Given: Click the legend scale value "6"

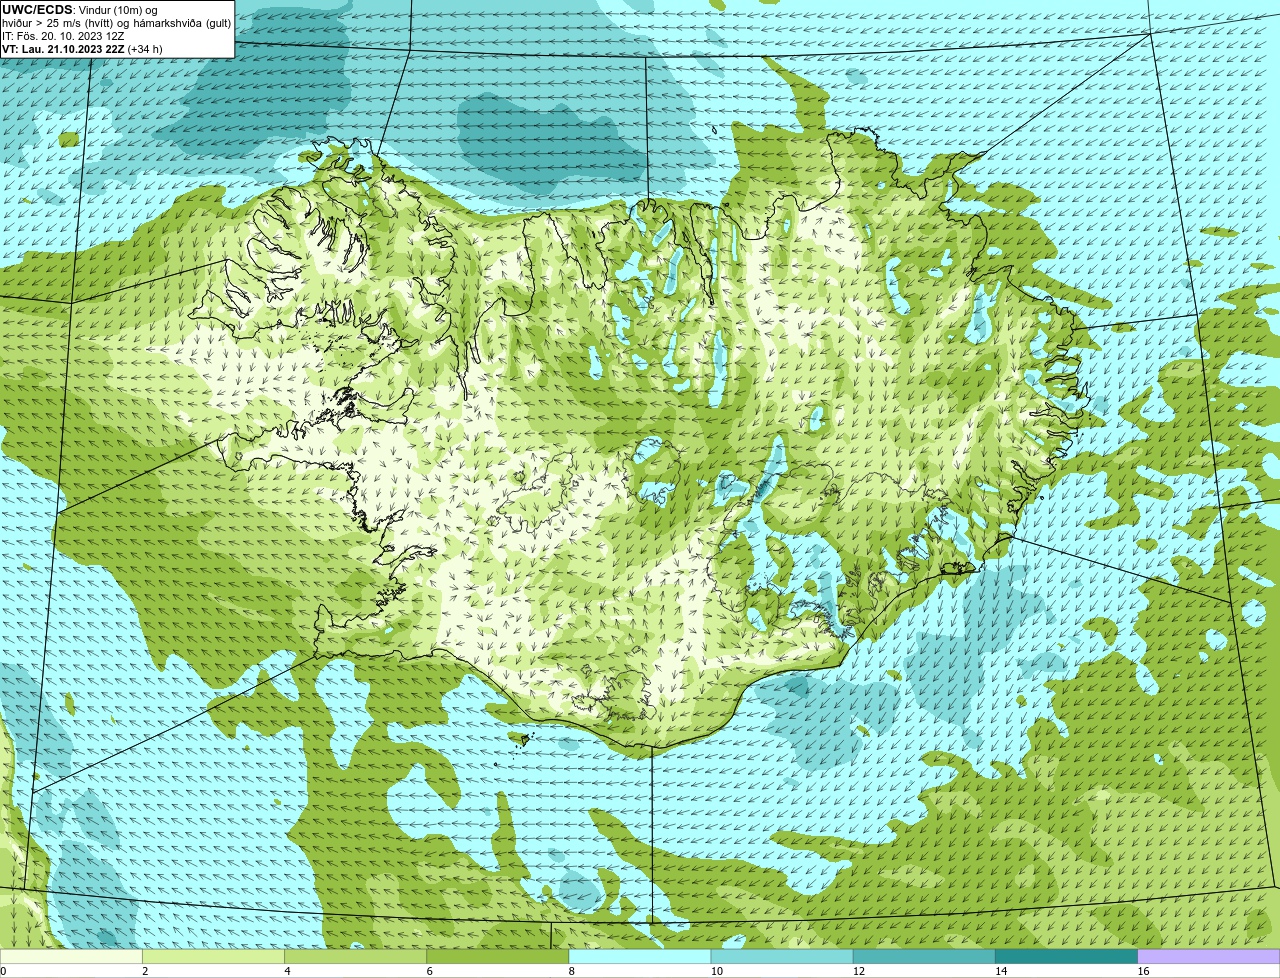Looking at the screenshot, I should point(430,971).
